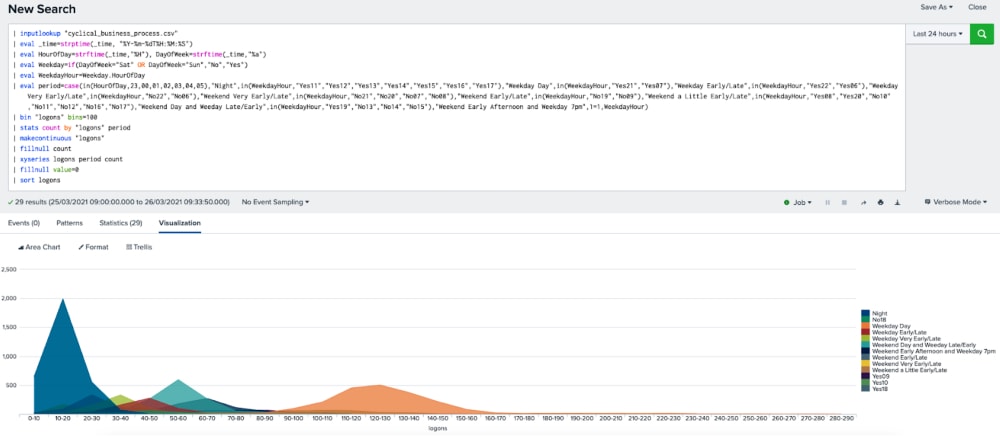Open the Patterns tab
Screen dimensions: 1000x438
[x=69, y=223]
